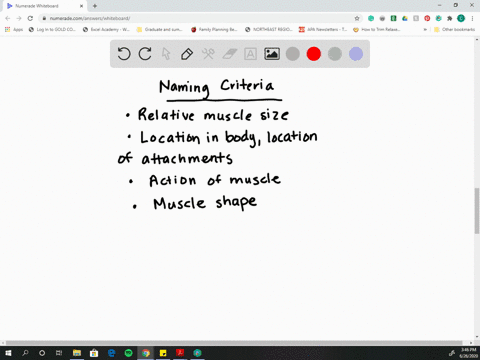Screen dimensions: 480x360
Task: Launch Microsoft Edge from taskbar
Action: [x=112, y=353]
